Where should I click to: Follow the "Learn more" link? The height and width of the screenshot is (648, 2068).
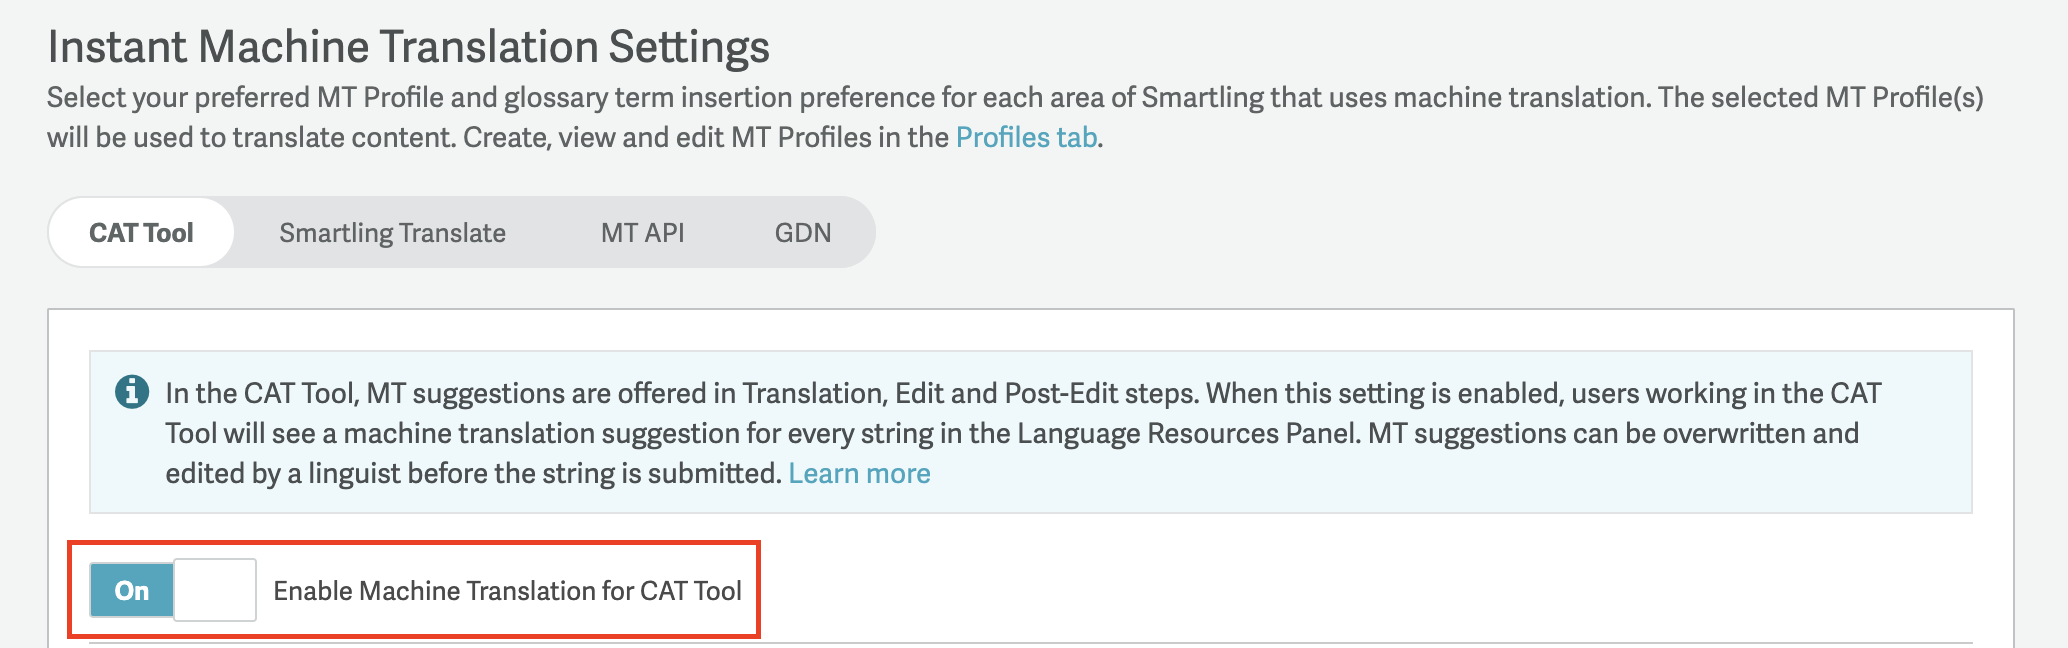[x=859, y=473]
